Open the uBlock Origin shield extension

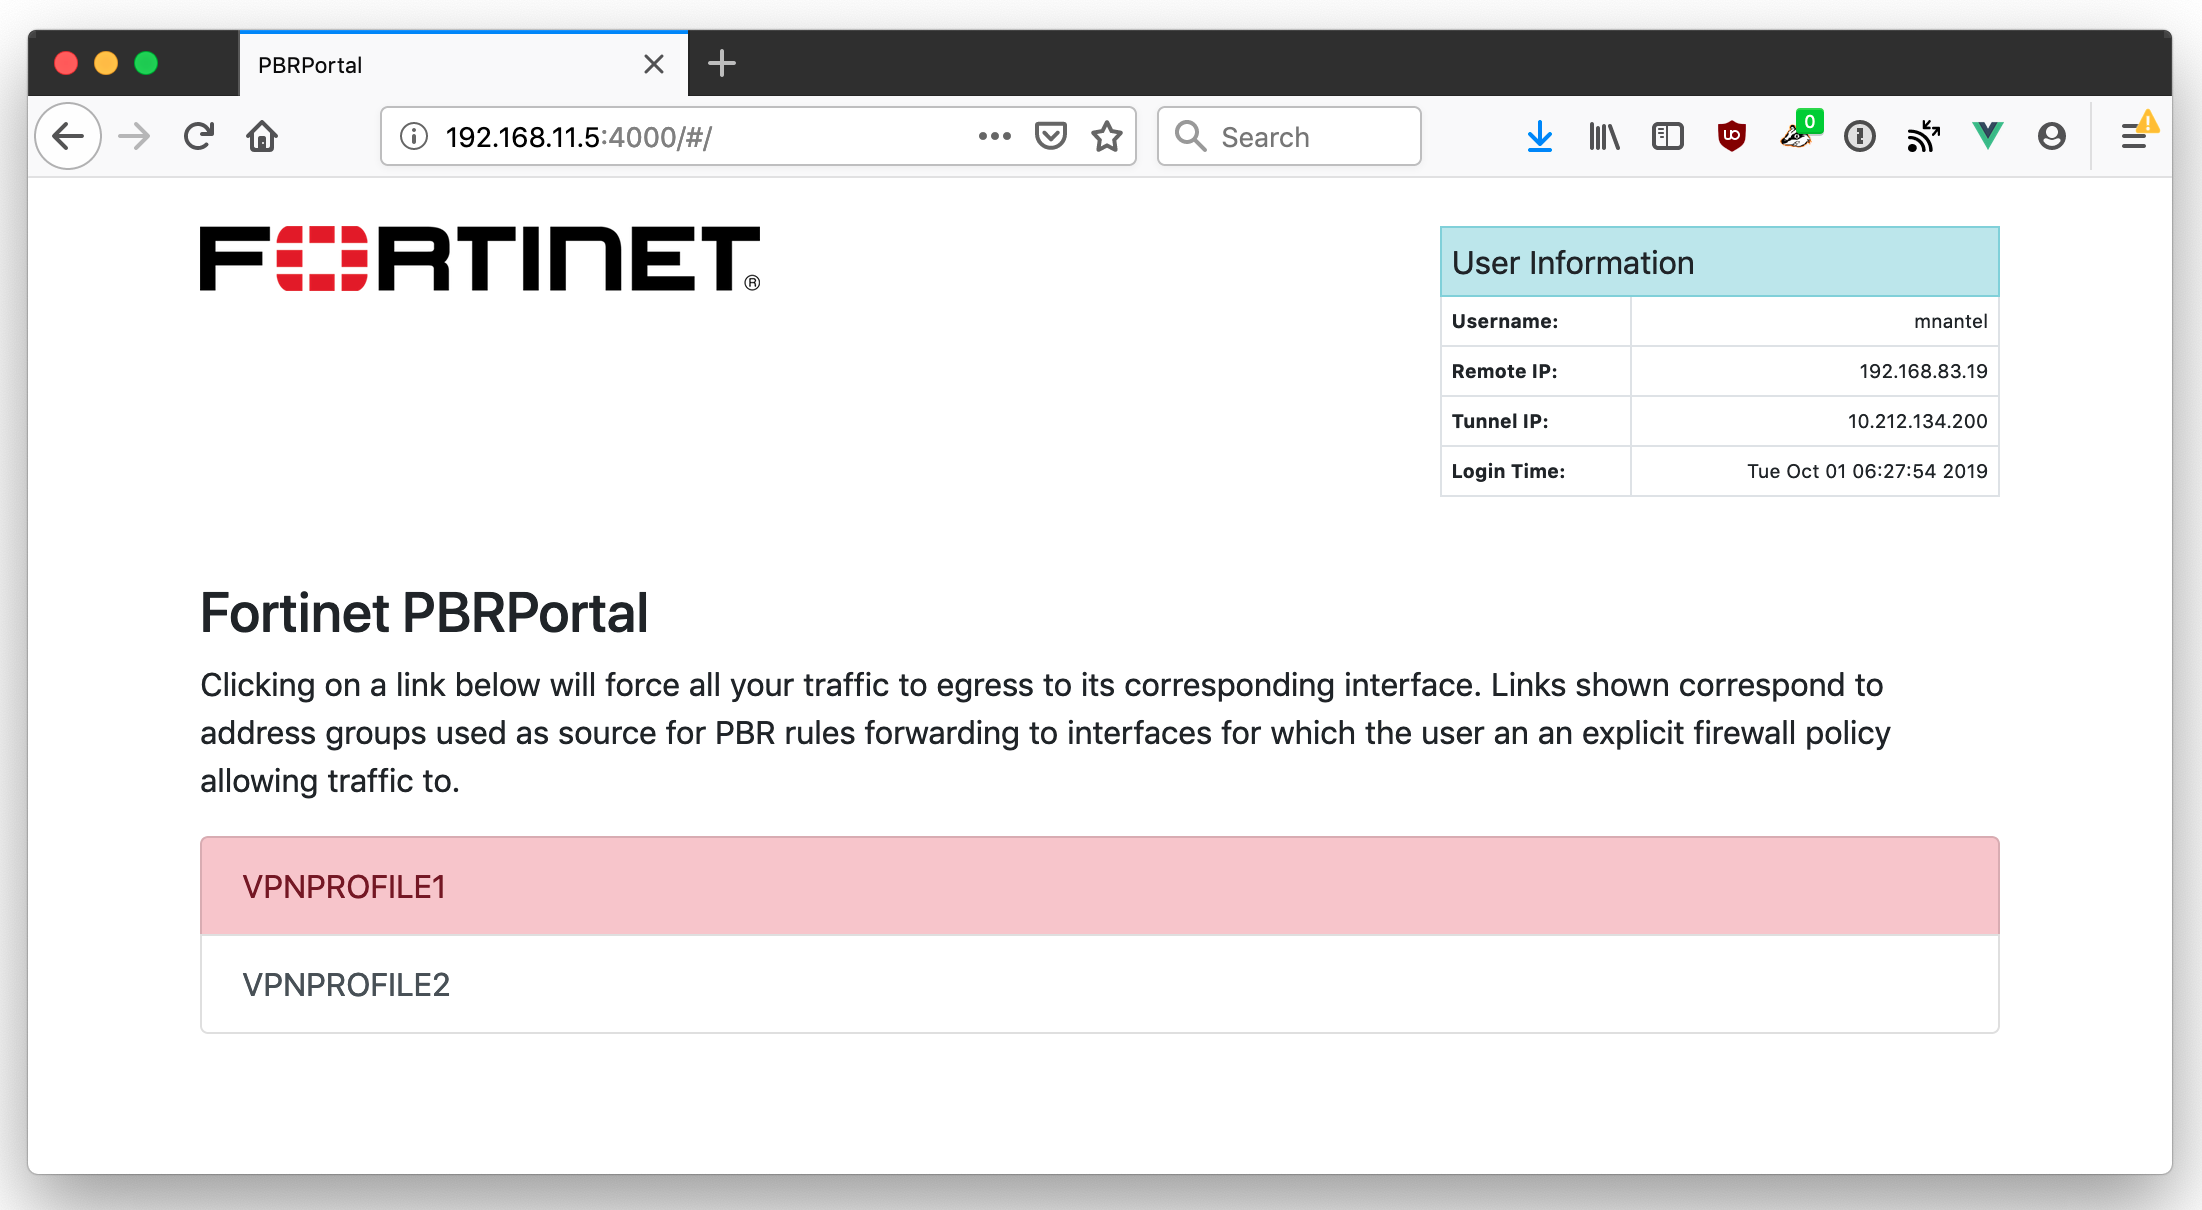tap(1732, 136)
